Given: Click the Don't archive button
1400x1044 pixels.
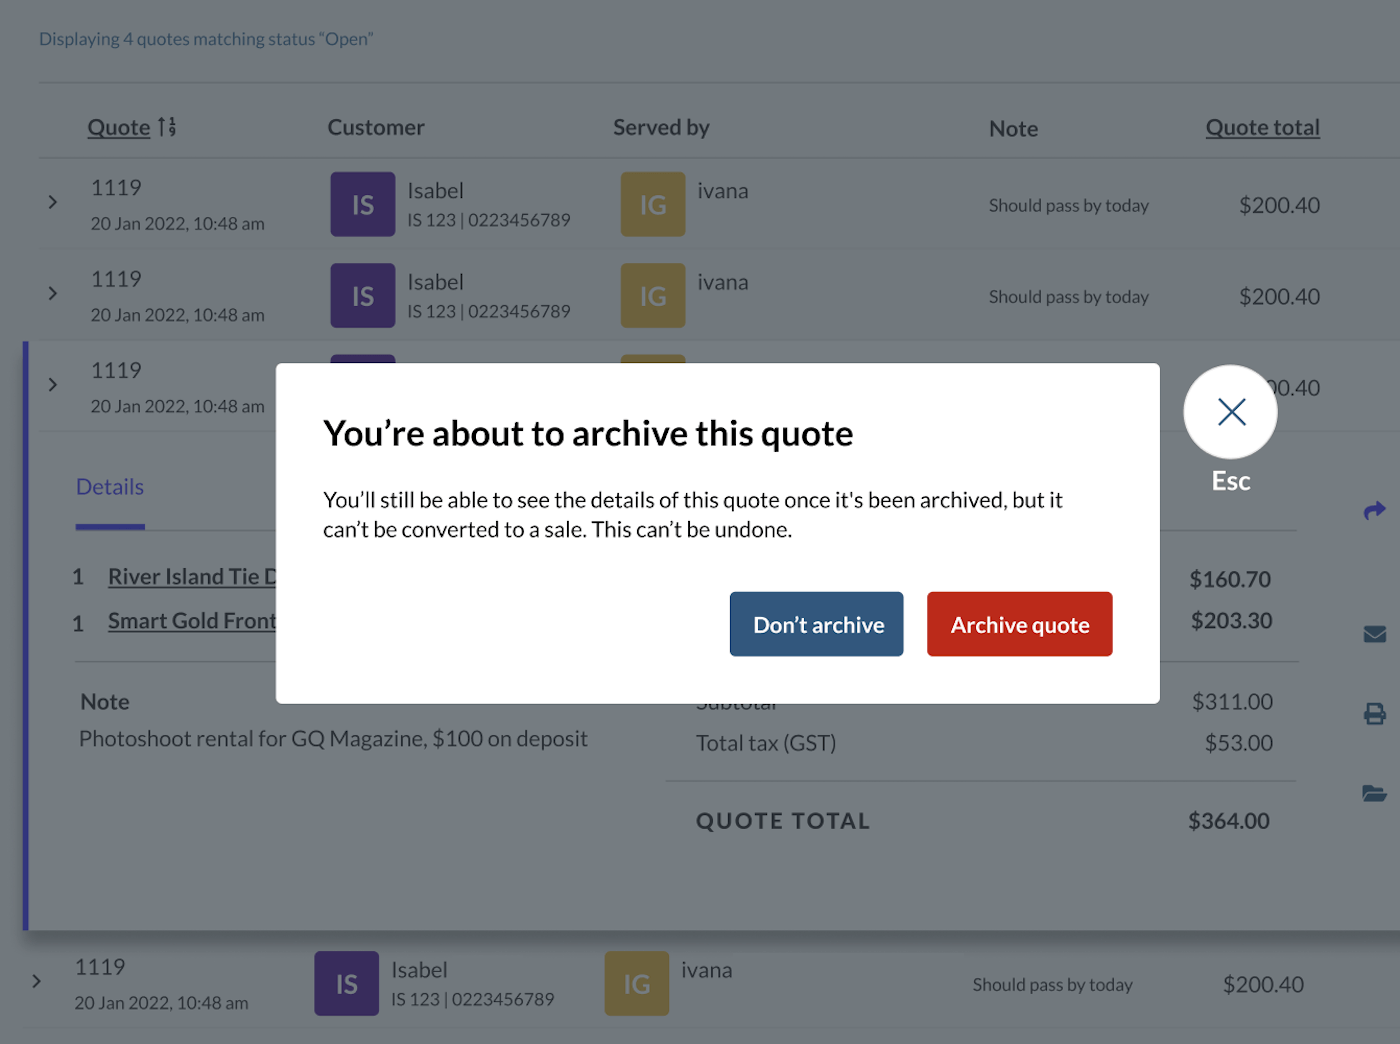Looking at the screenshot, I should point(816,624).
